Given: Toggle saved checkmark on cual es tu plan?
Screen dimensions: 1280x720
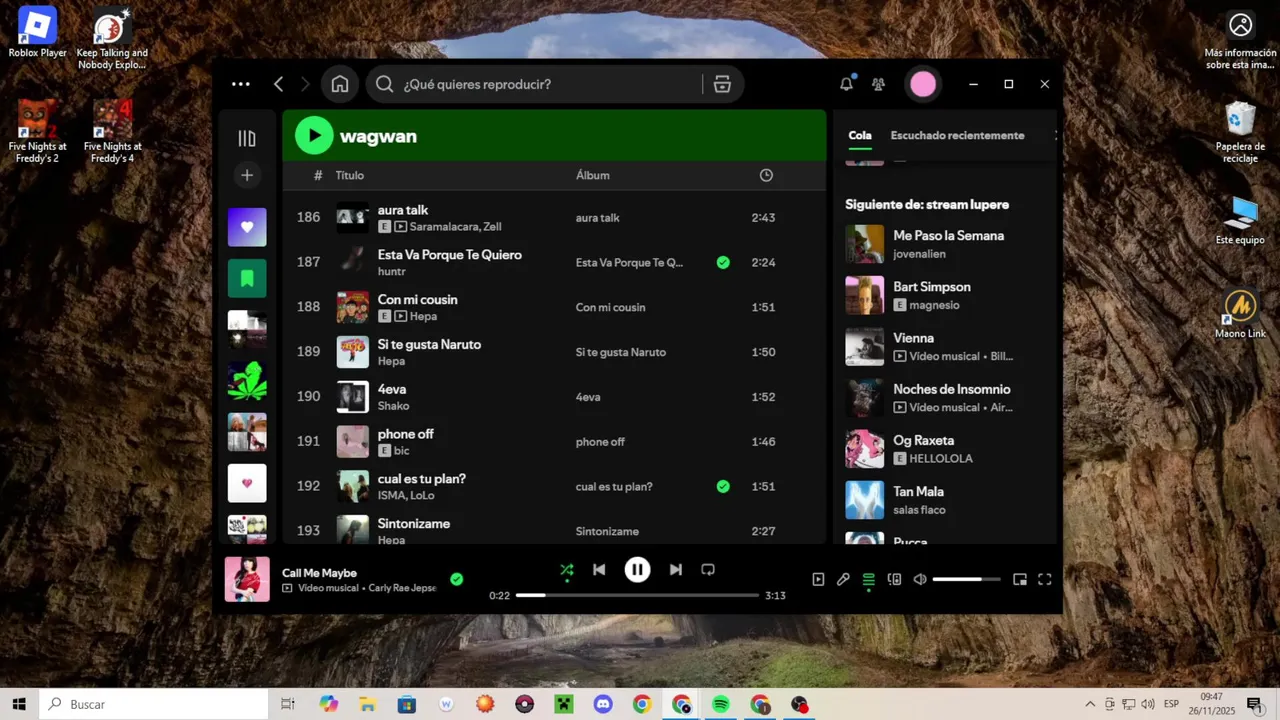Looking at the screenshot, I should click(x=723, y=486).
